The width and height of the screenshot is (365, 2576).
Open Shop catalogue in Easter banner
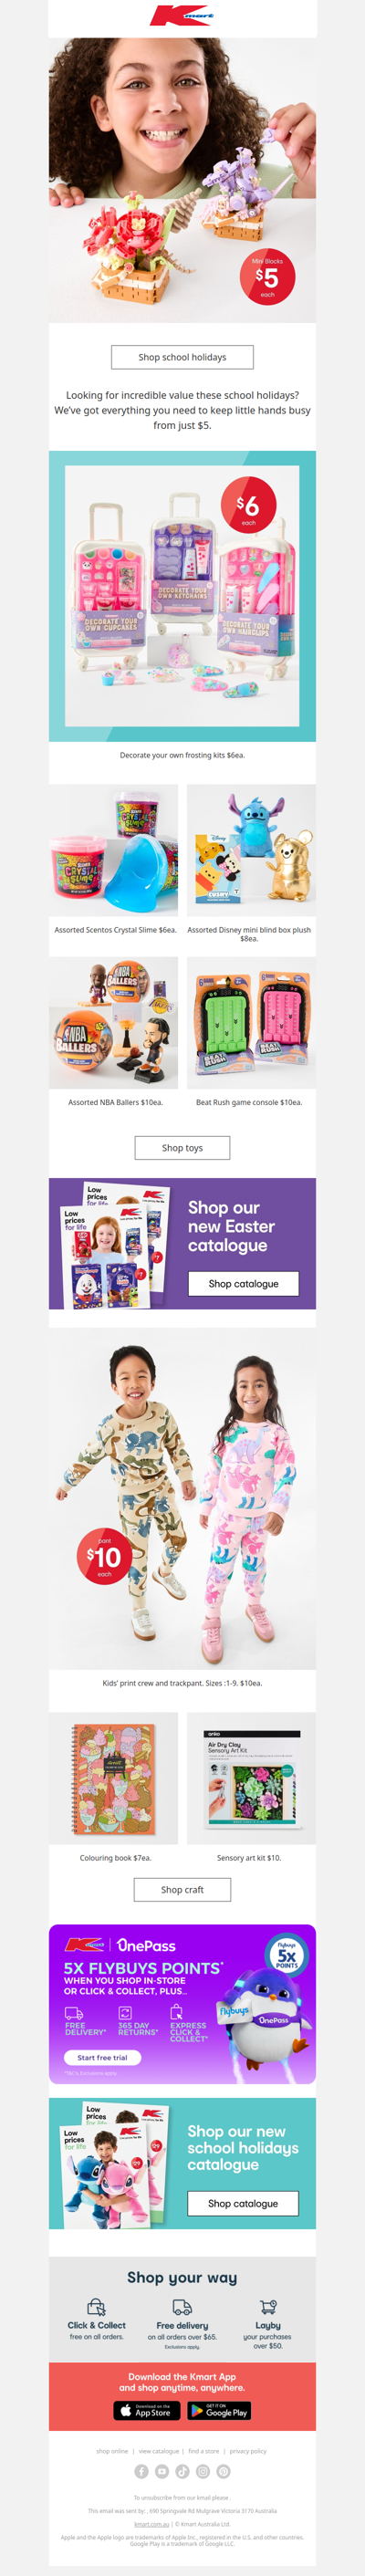point(243,1283)
